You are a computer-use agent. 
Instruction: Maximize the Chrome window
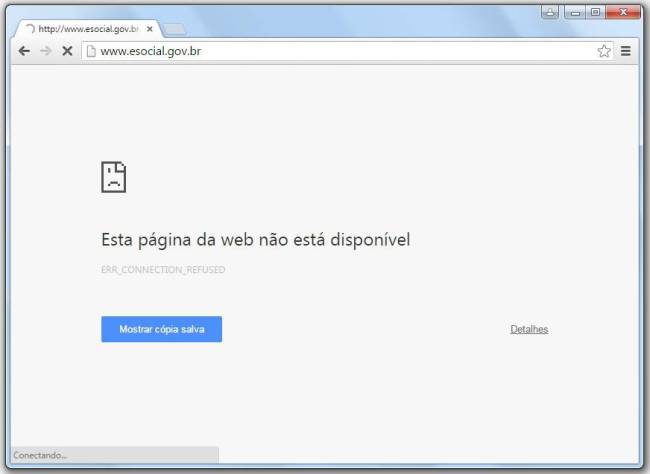click(x=596, y=12)
